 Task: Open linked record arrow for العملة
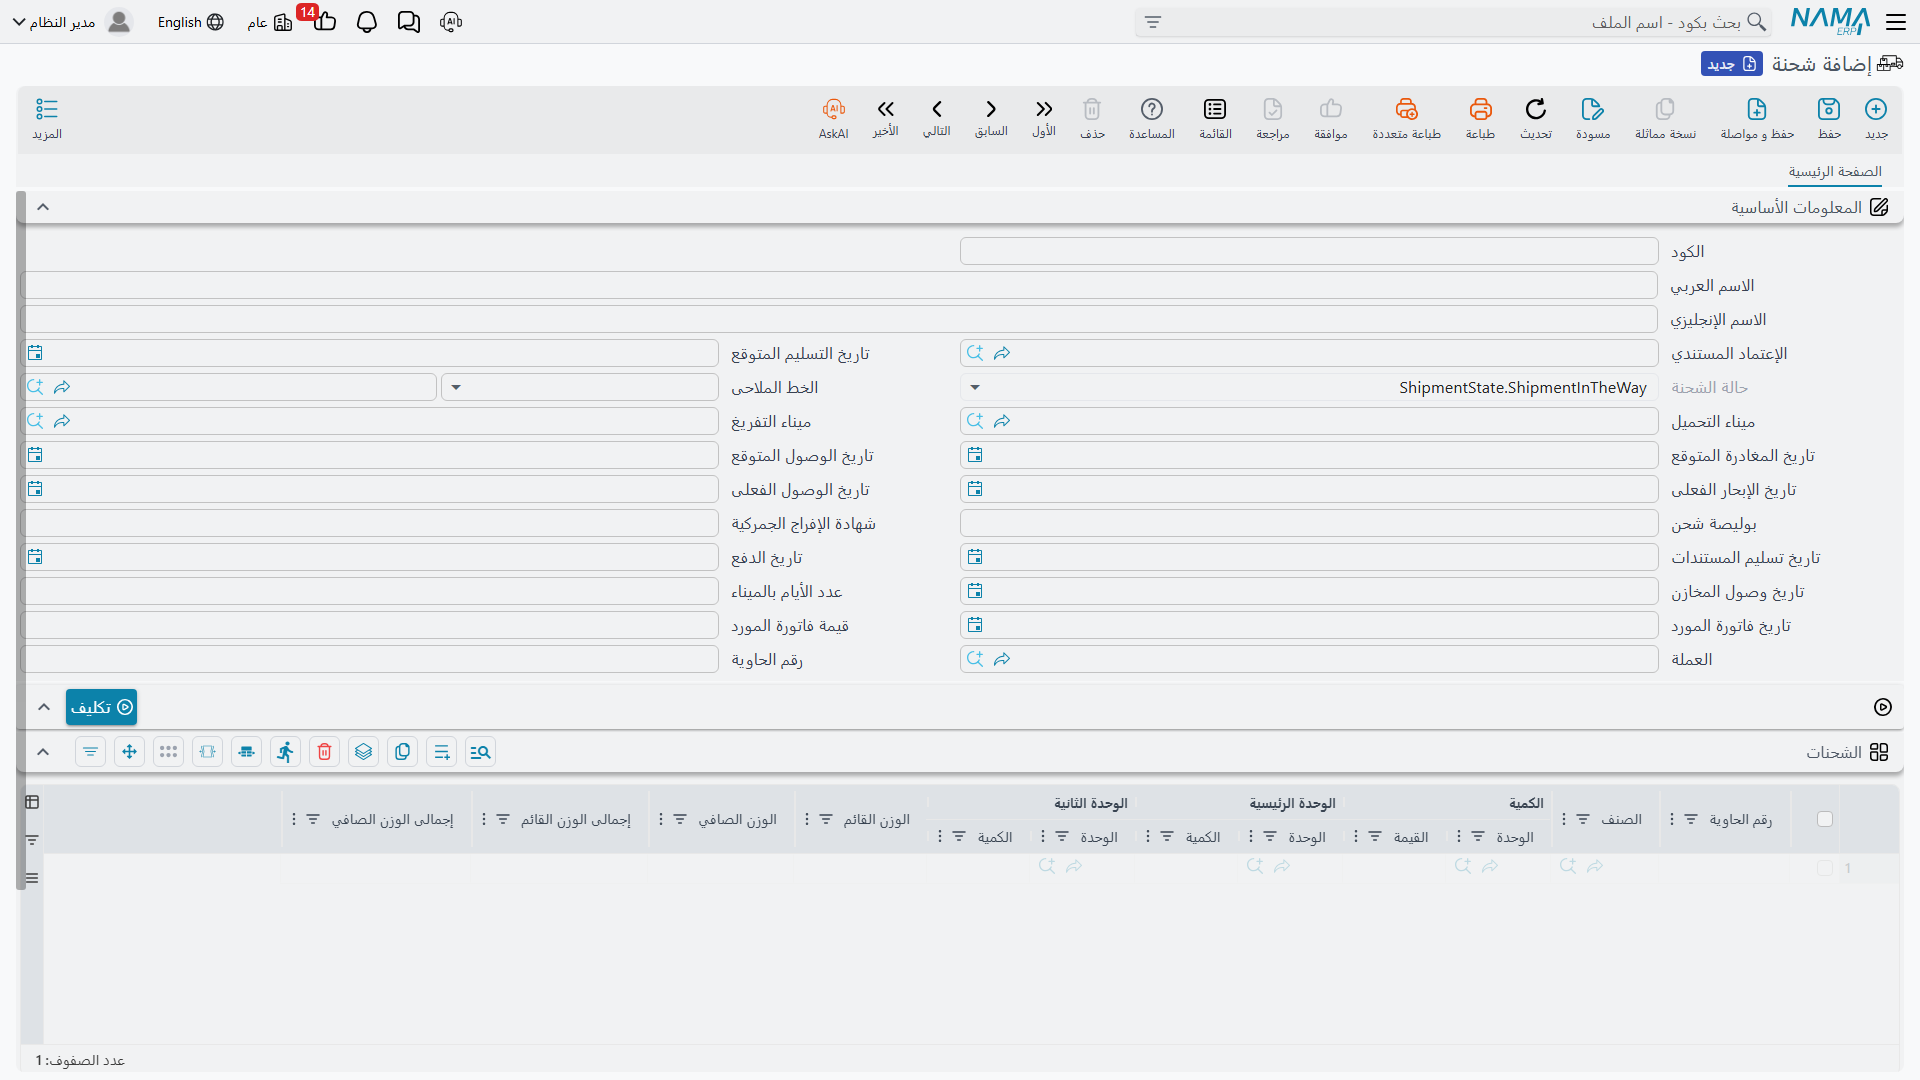pyautogui.click(x=1002, y=659)
